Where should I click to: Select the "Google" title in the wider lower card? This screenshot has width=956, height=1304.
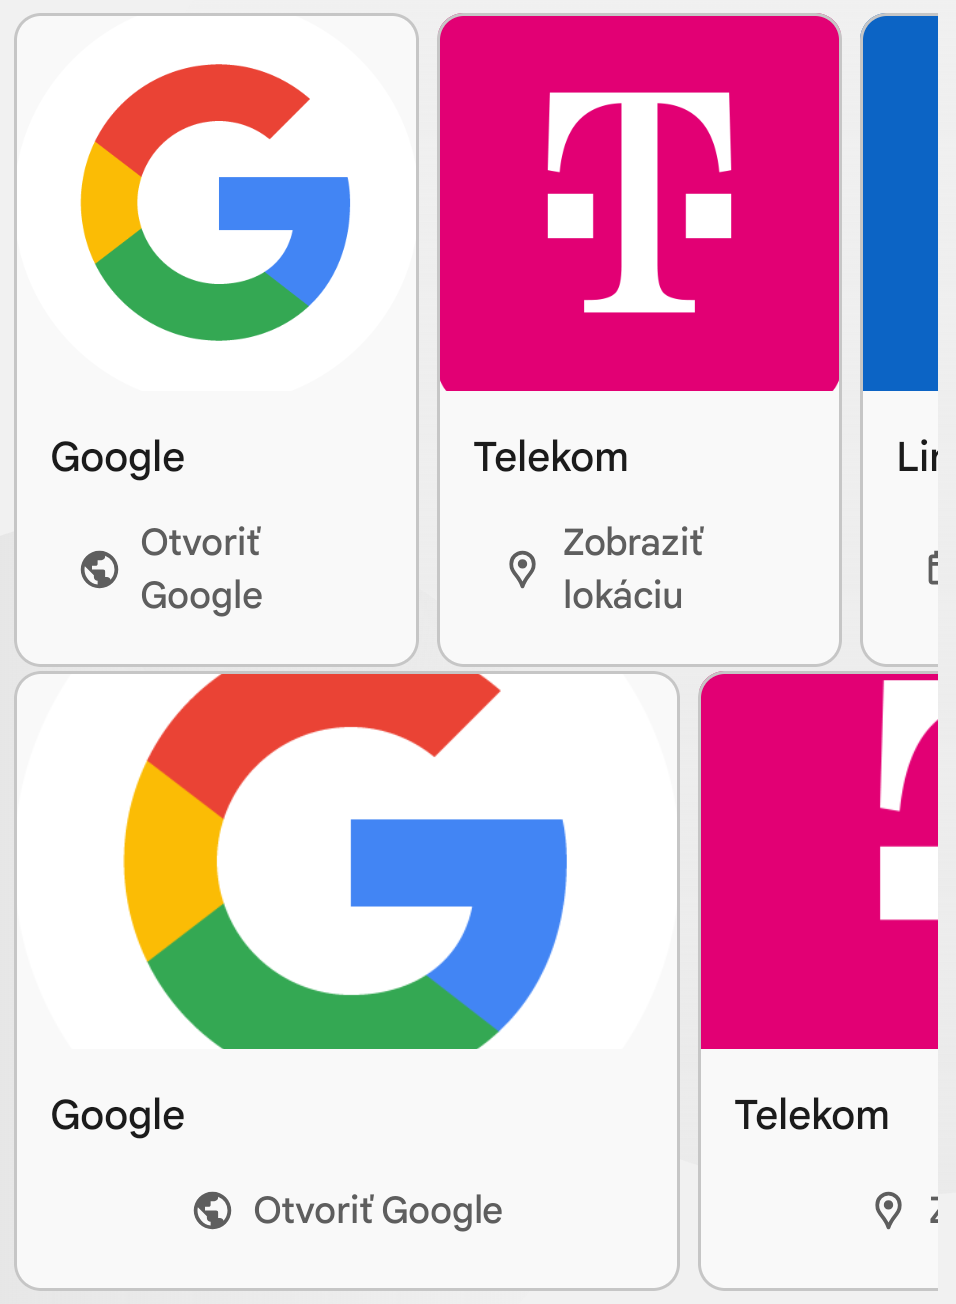[x=118, y=1116]
